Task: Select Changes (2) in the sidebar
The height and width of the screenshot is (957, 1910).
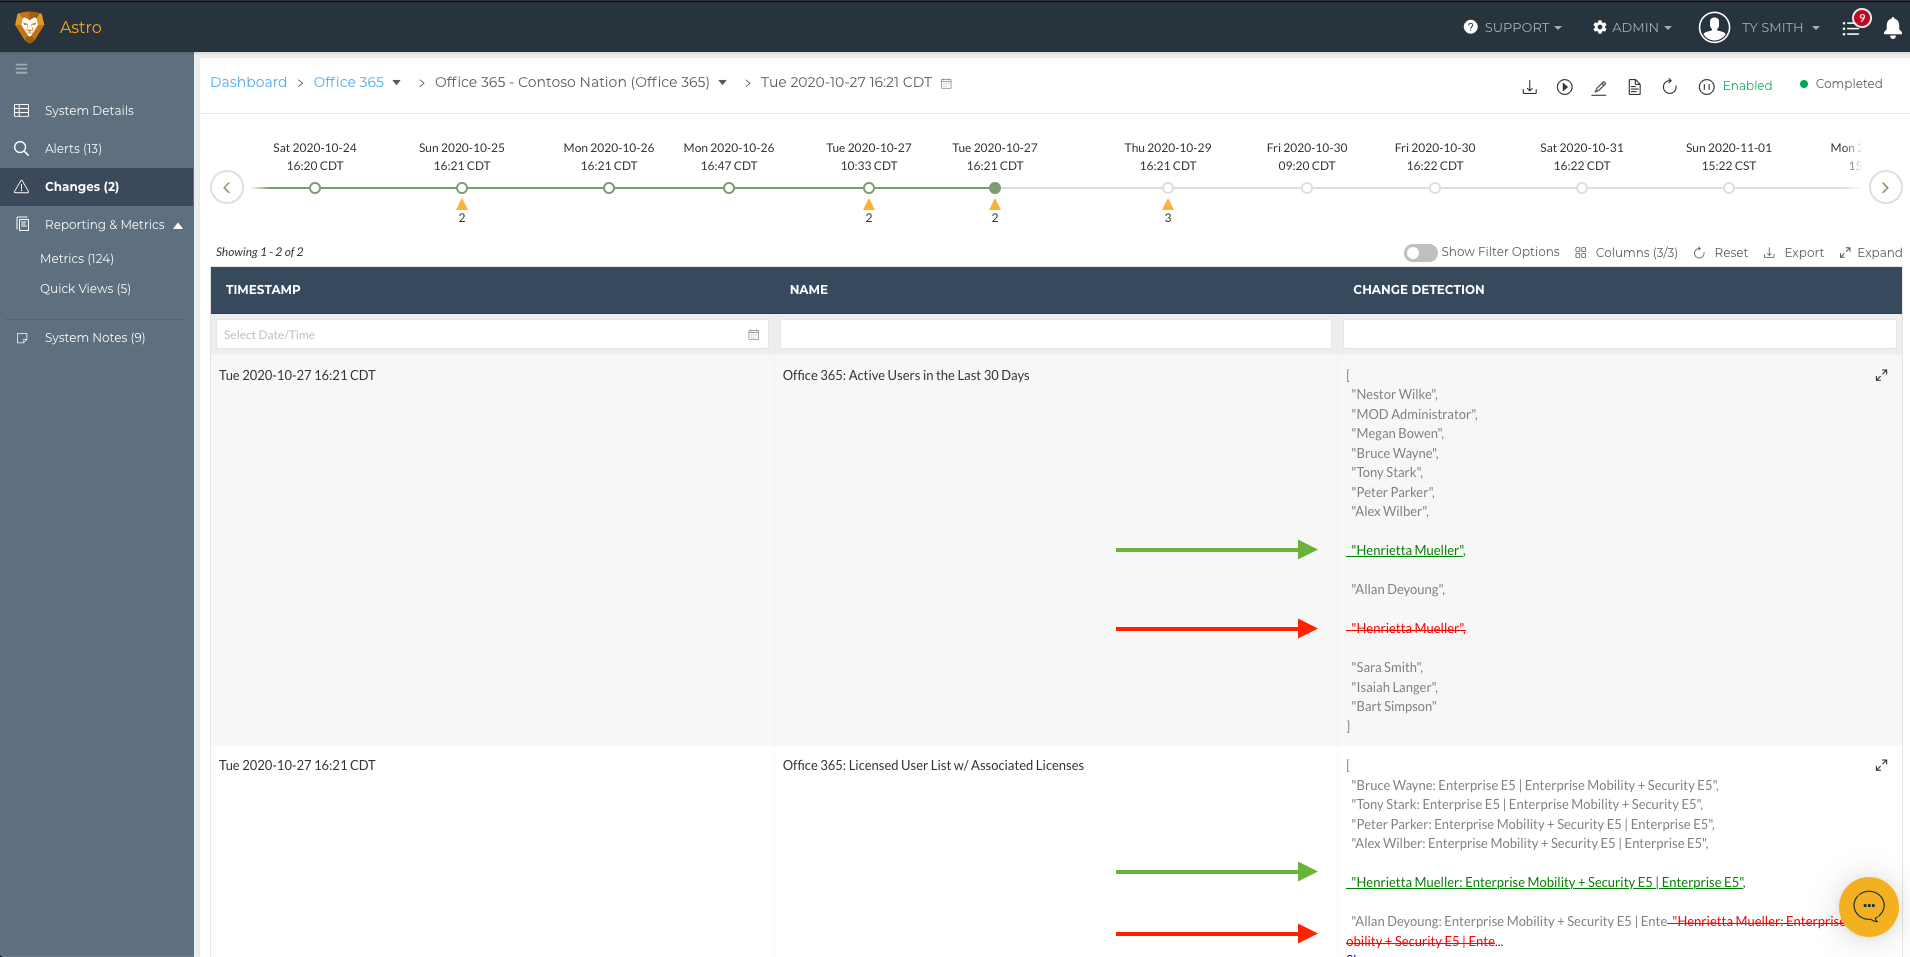Action: (97, 186)
